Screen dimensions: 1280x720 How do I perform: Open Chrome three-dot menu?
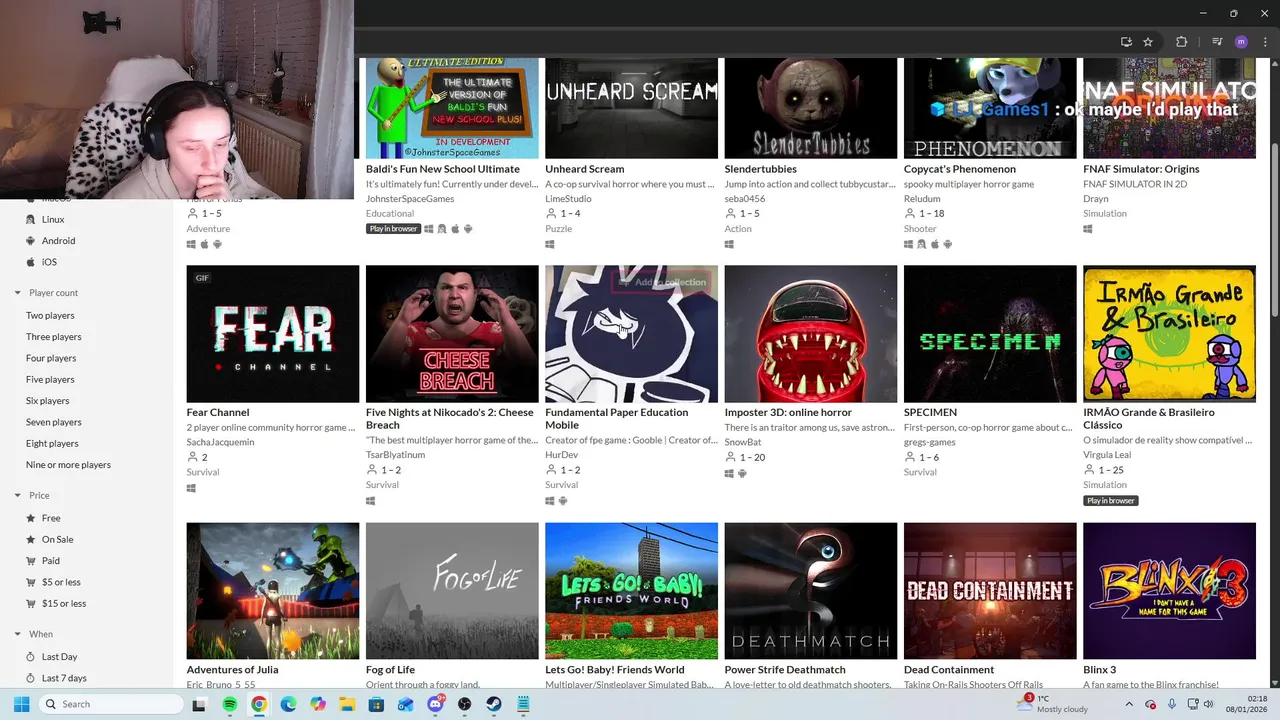(1264, 42)
